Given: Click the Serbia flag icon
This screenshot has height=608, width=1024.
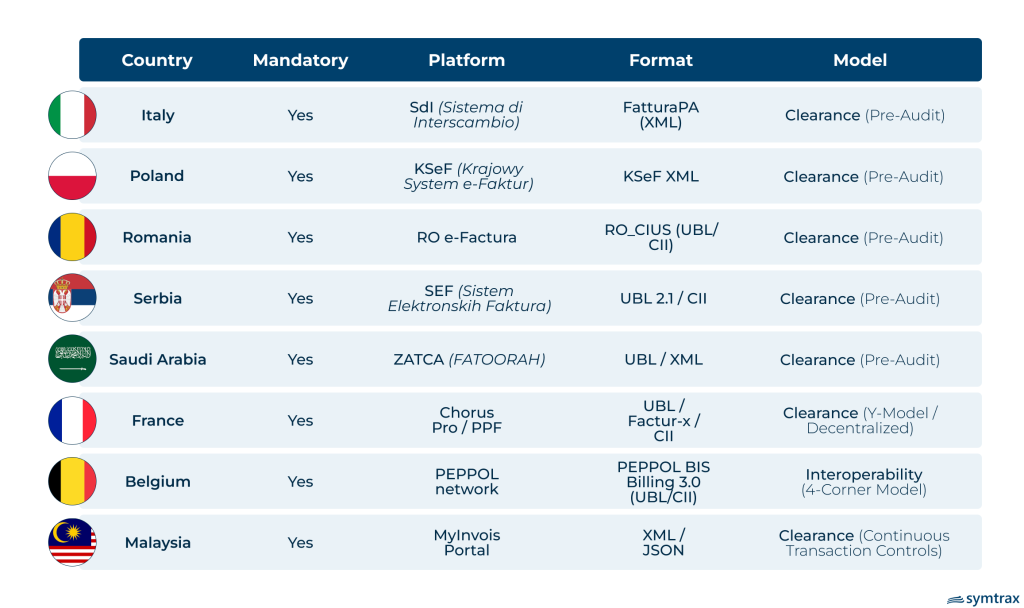Looking at the screenshot, I should point(72,298).
